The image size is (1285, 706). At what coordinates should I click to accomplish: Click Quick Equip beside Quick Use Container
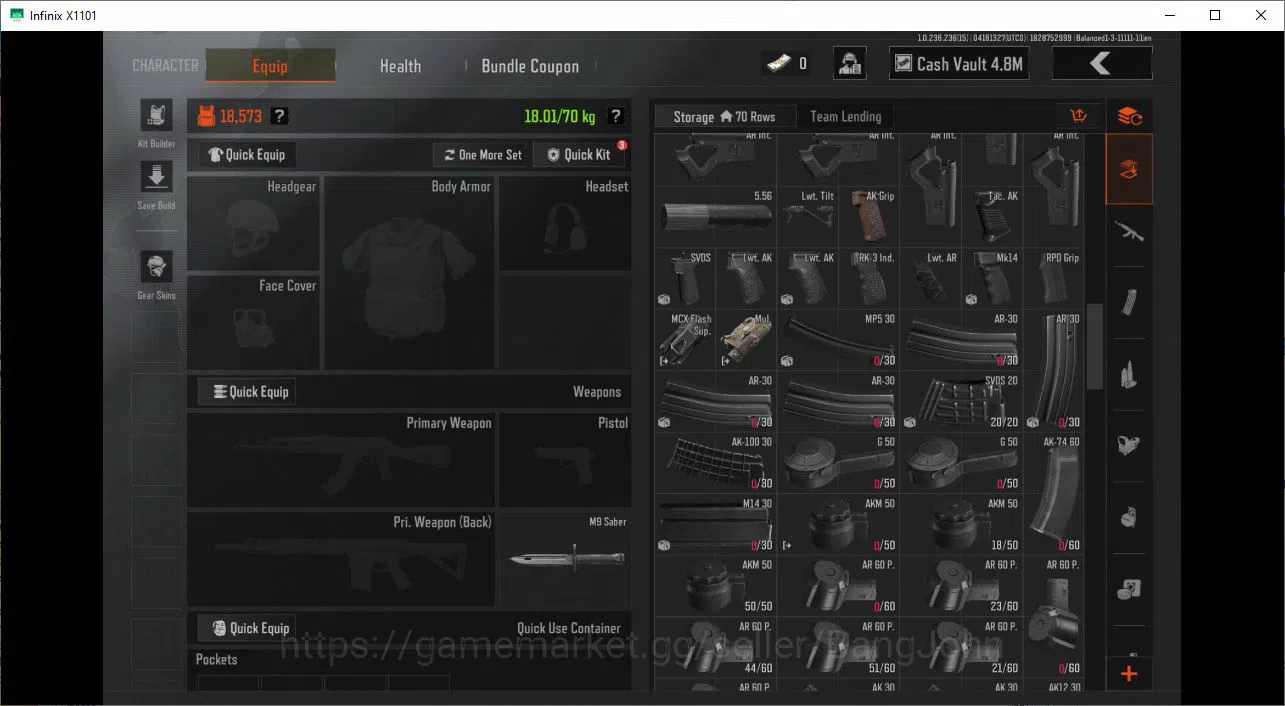247,628
